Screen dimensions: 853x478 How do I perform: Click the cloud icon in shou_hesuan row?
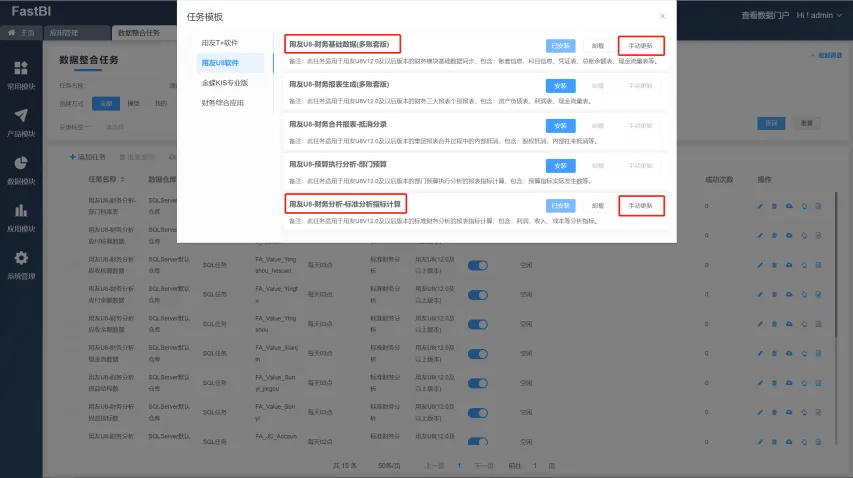789,265
